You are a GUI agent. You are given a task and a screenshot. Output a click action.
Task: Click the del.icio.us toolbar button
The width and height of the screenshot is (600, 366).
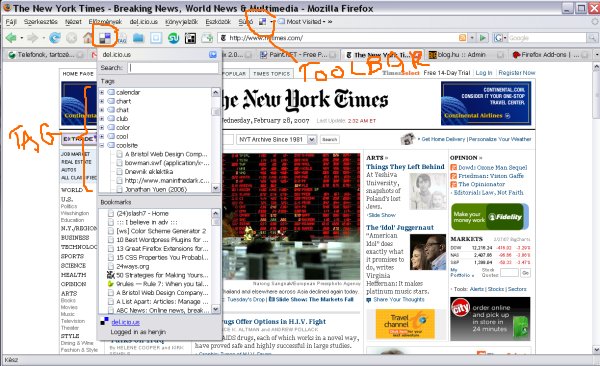coord(105,38)
